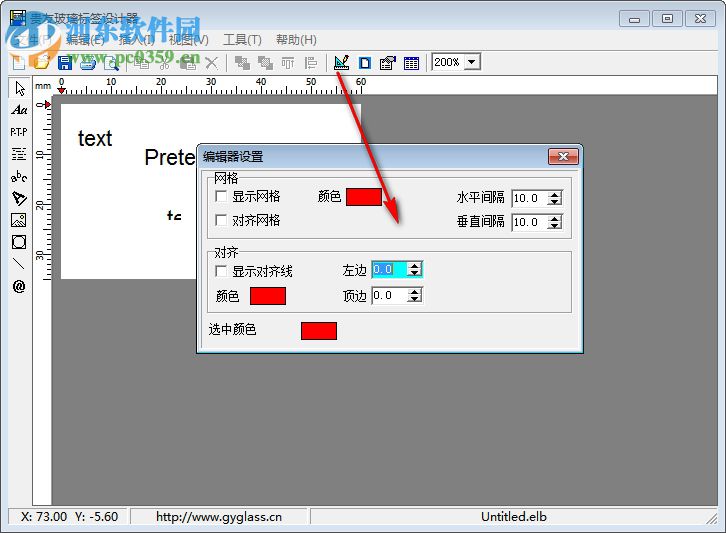Screen dimensions: 726x533
Task: Open editor settings ruler-pencil icon
Action: point(342,63)
